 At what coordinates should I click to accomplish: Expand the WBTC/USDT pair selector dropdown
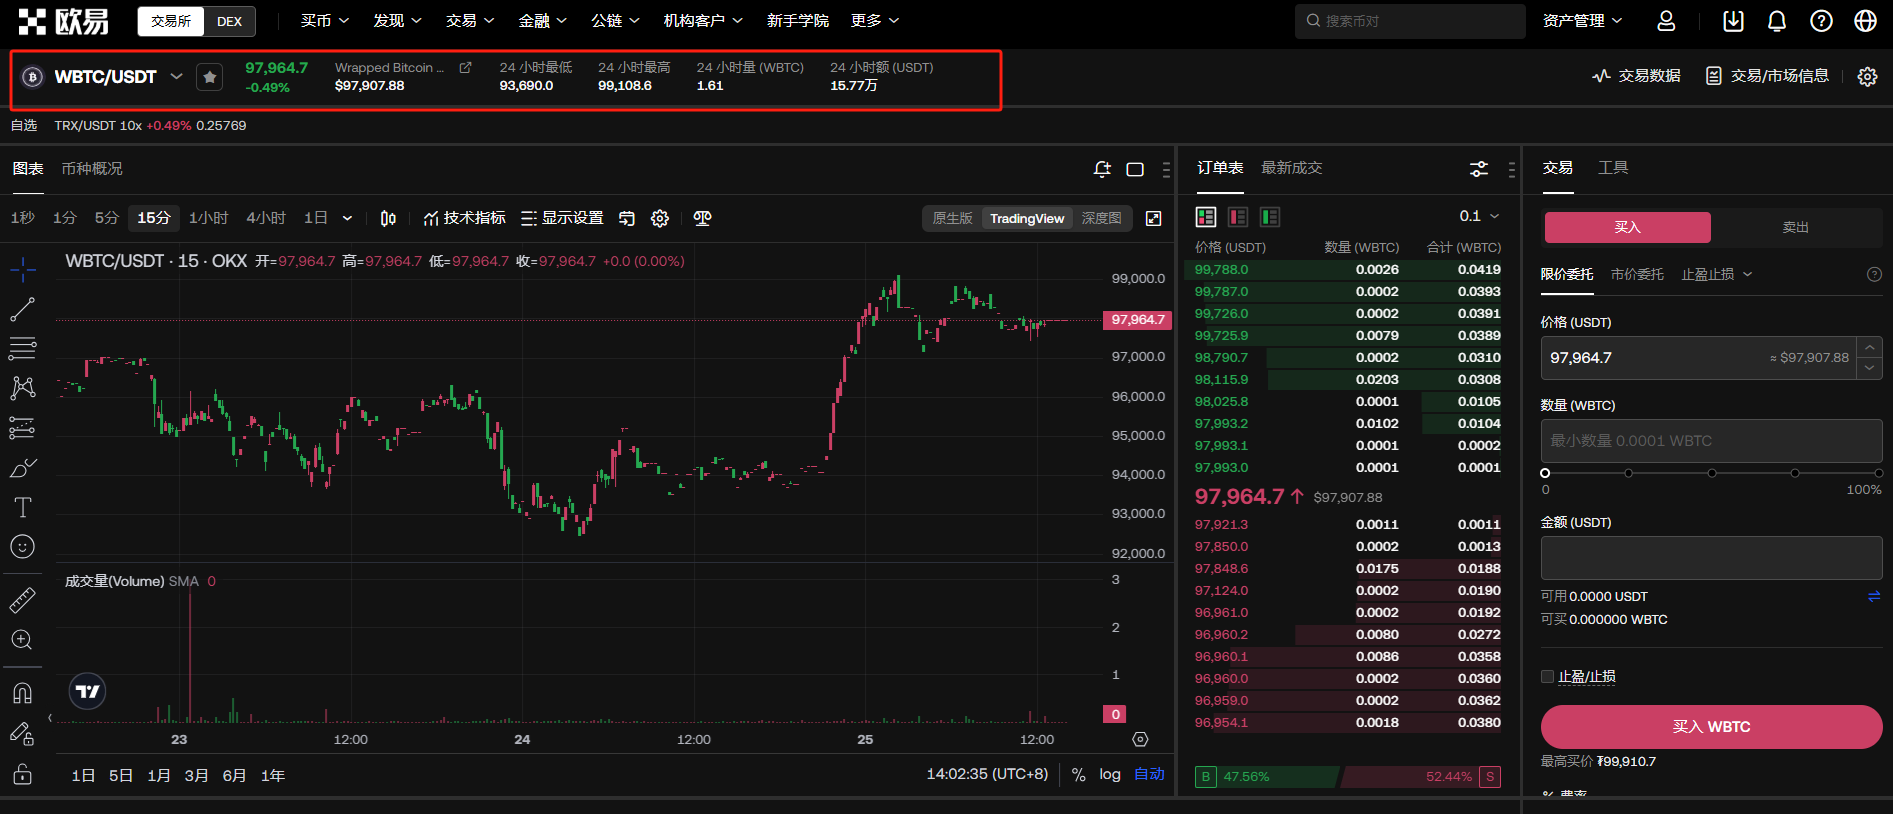[x=177, y=76]
